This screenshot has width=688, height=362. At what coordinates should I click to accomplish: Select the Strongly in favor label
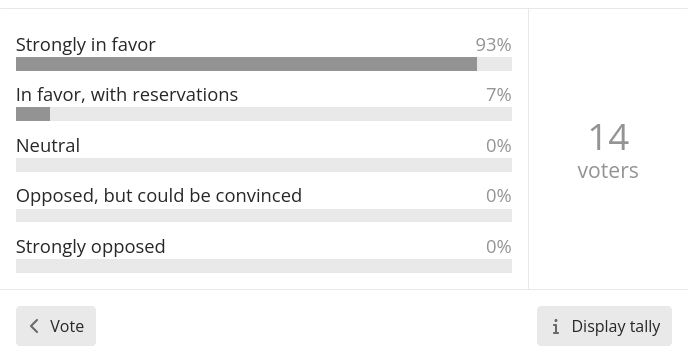coord(86,45)
